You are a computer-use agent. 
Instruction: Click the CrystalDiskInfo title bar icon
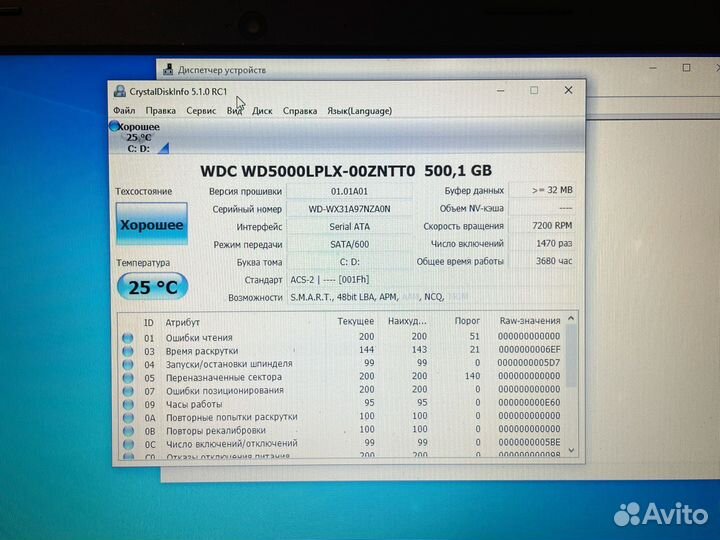(119, 91)
